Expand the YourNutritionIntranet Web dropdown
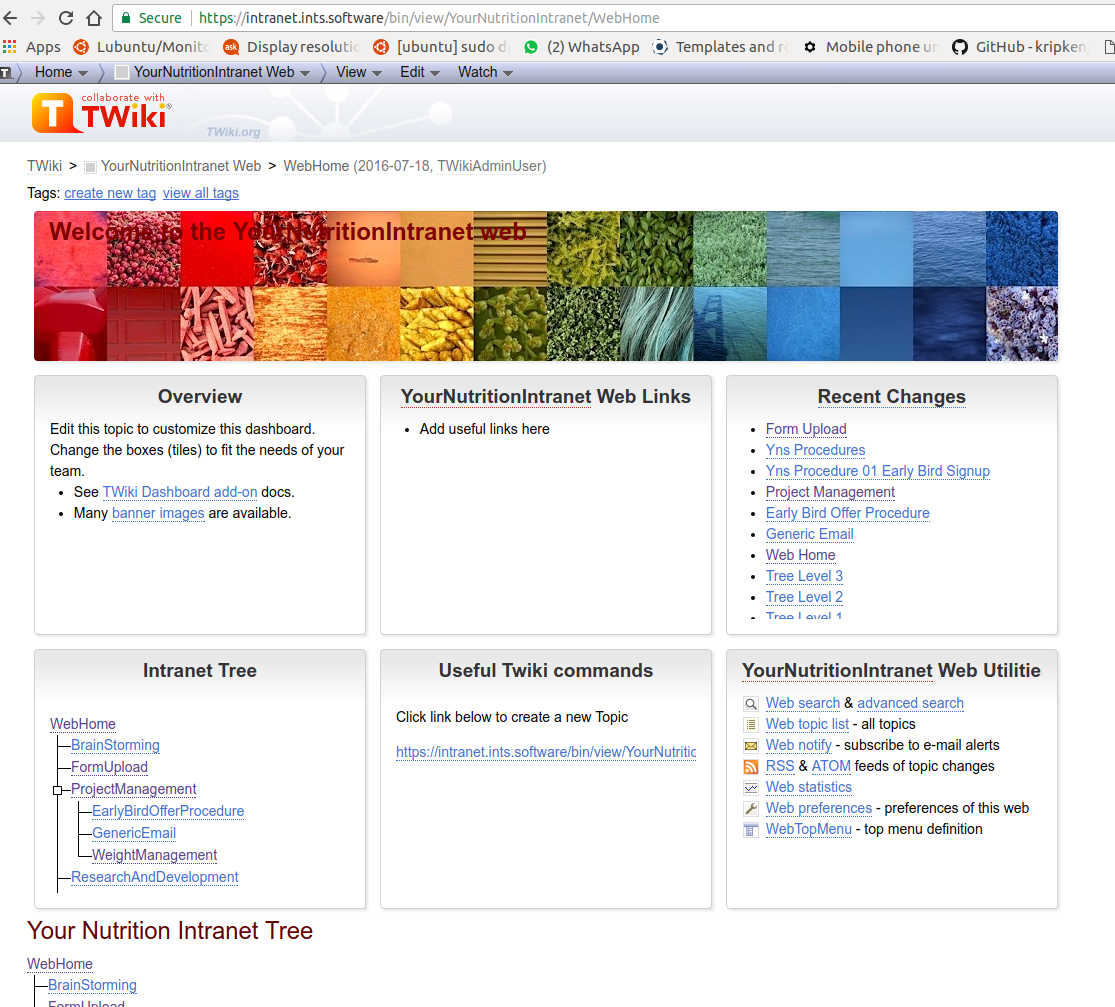Viewport: 1115px width, 1007px height. pos(214,72)
